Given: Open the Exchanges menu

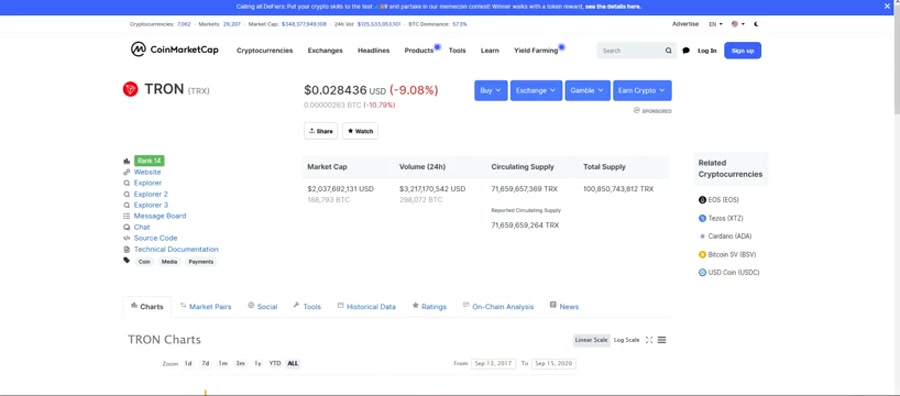Looking at the screenshot, I should [325, 51].
